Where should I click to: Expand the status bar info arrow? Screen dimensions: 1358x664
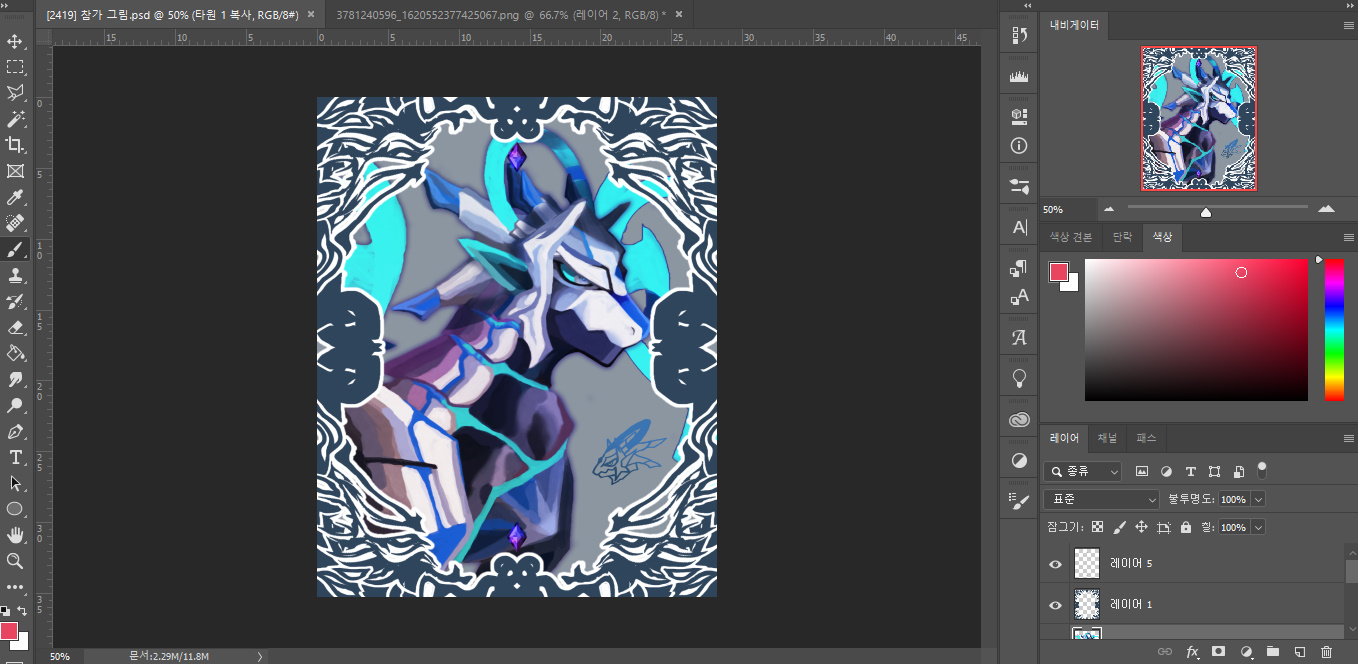260,657
